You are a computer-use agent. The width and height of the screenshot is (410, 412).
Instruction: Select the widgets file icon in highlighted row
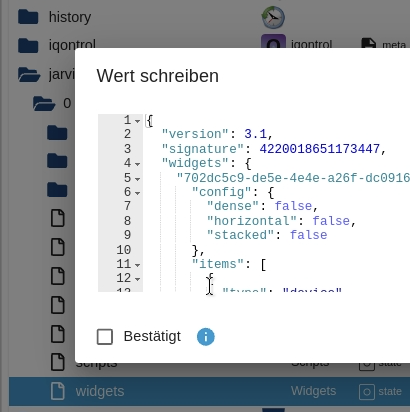tap(58, 391)
